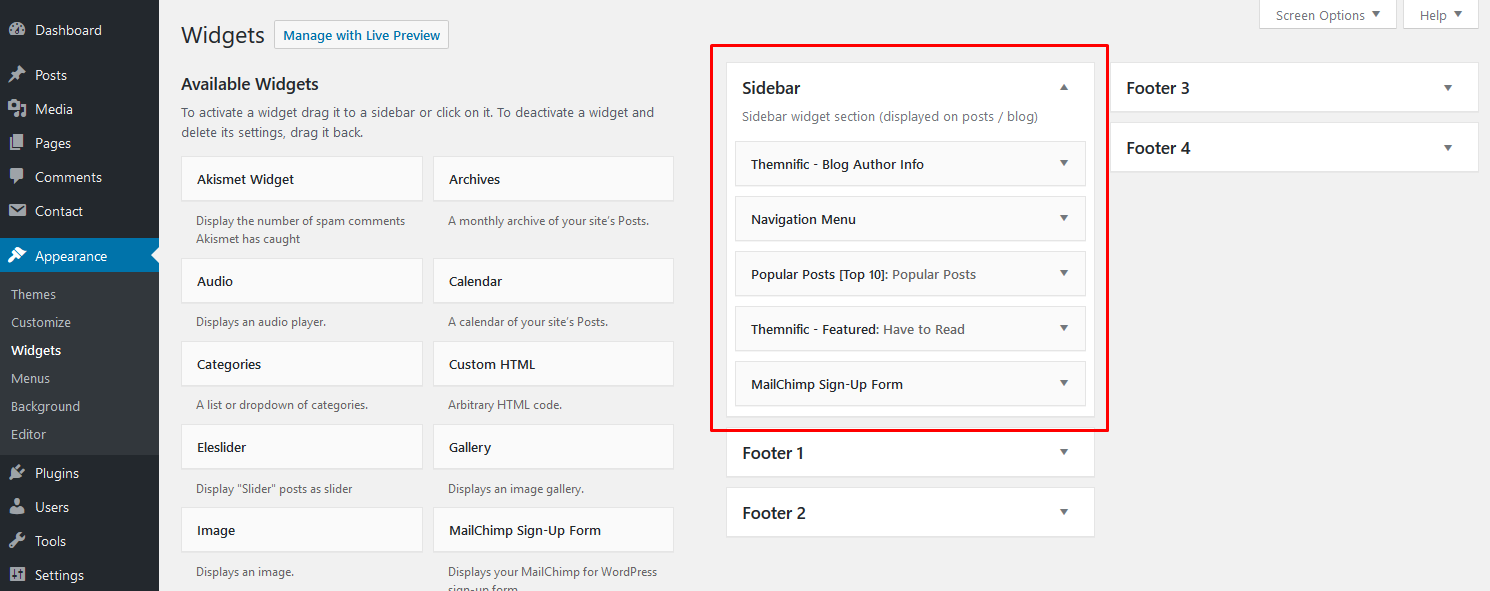Open the Themes submenu link
This screenshot has height=591, width=1490.
coord(33,294)
